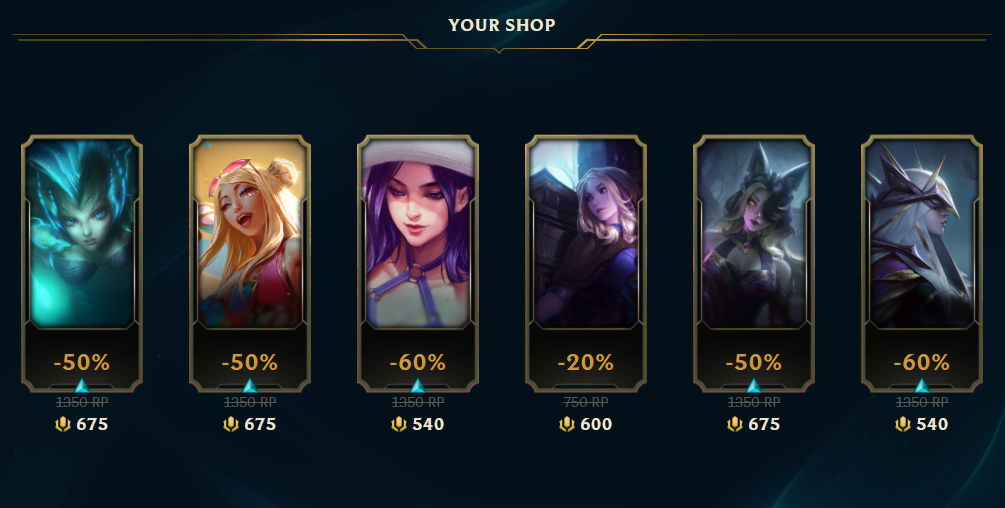This screenshot has width=1005, height=508.
Task: Select the fox-eared coven skin card
Action: tap(754, 263)
